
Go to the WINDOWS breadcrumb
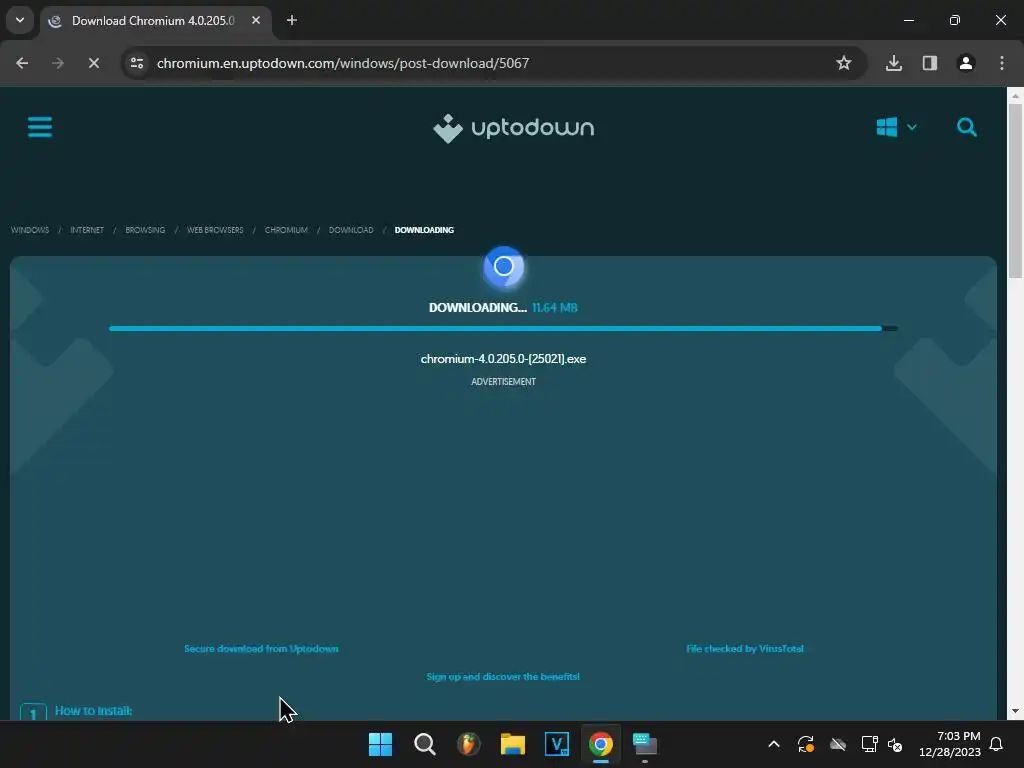click(x=30, y=230)
